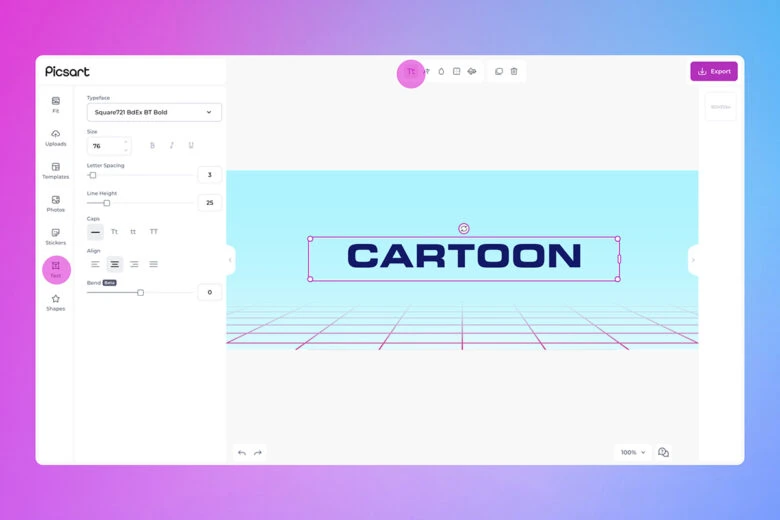The width and height of the screenshot is (780, 520).
Task: Switch to the Templates tab
Action: (55, 170)
